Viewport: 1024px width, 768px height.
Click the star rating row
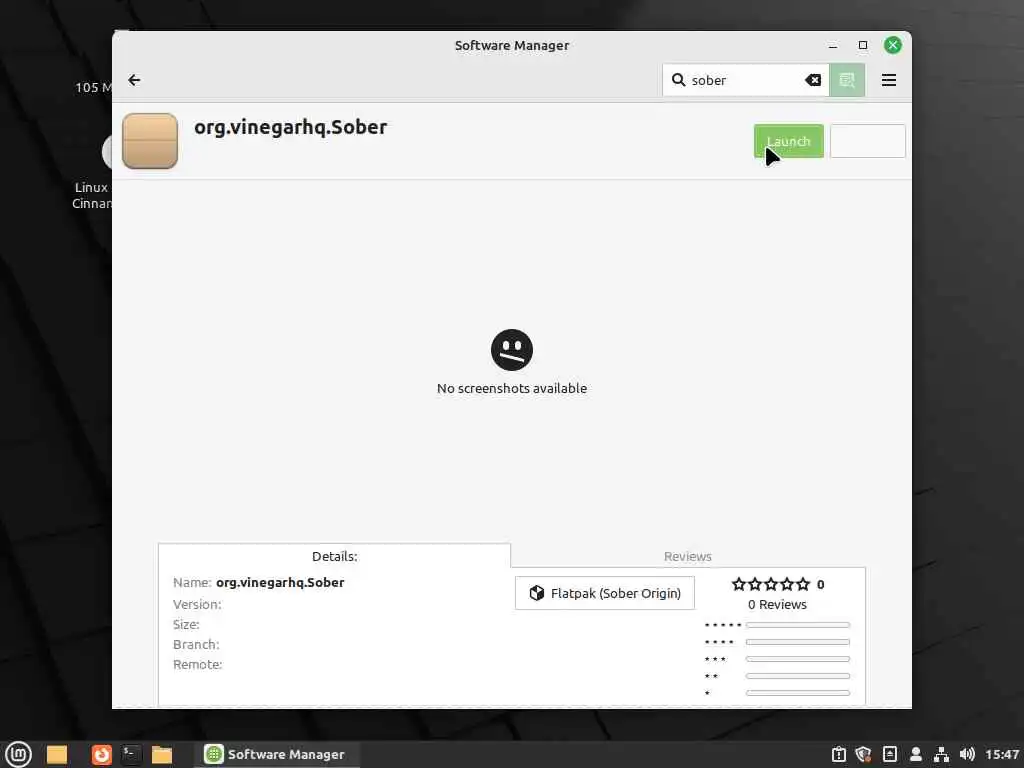[771, 584]
